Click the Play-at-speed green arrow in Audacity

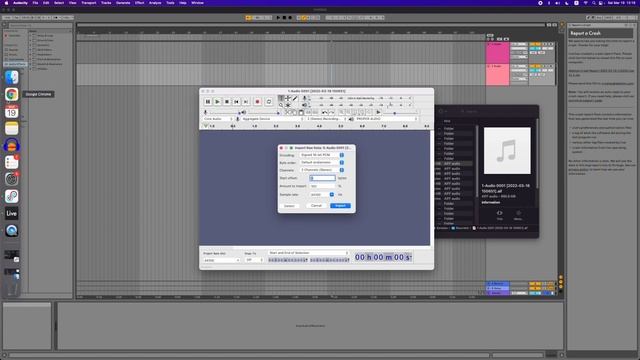[378, 112]
